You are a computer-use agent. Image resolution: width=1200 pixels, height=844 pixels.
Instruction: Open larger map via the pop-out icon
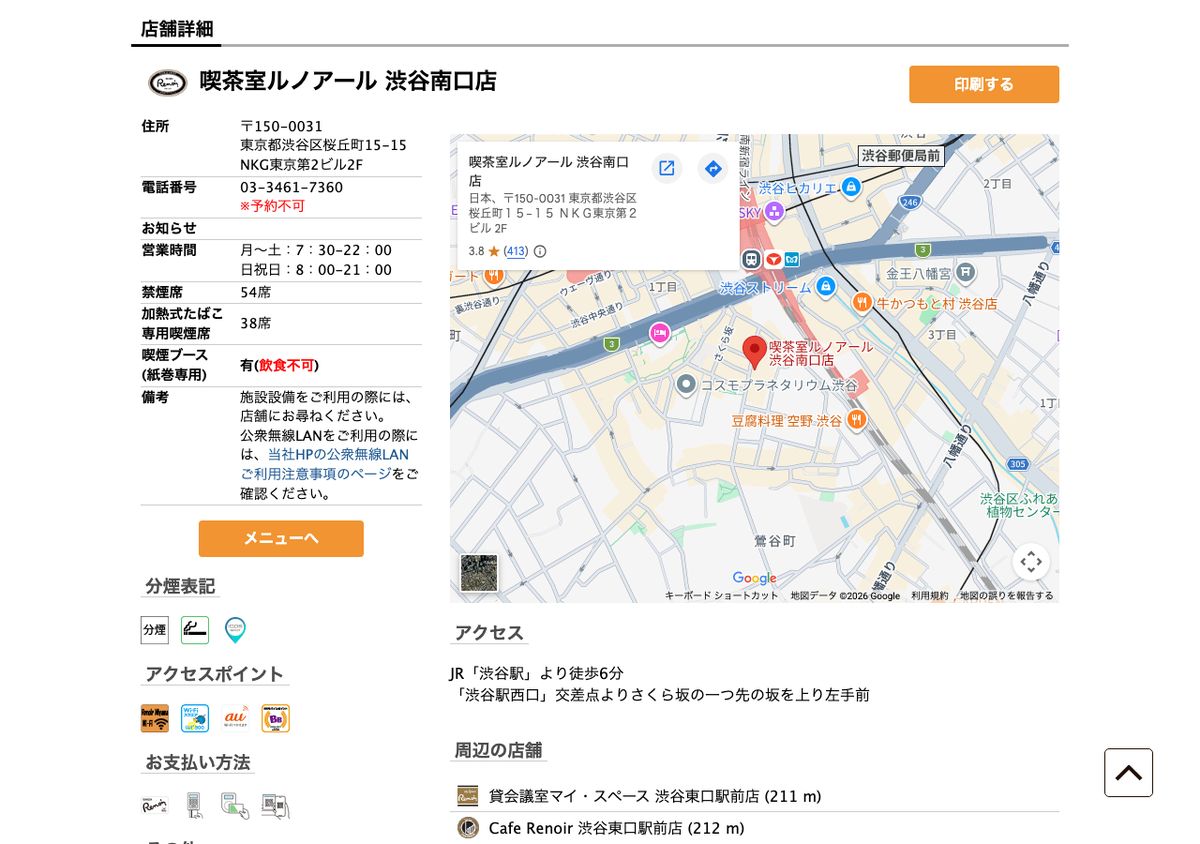point(667,168)
